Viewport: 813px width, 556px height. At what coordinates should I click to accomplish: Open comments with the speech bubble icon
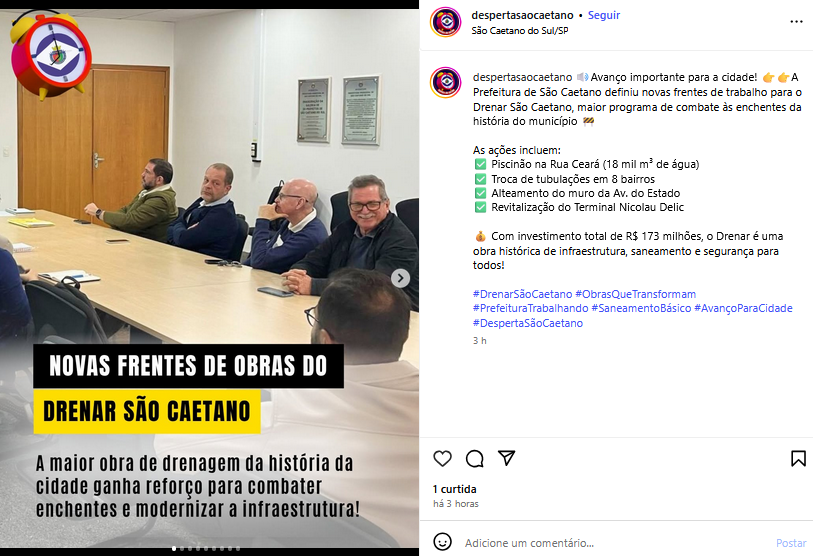coord(474,458)
